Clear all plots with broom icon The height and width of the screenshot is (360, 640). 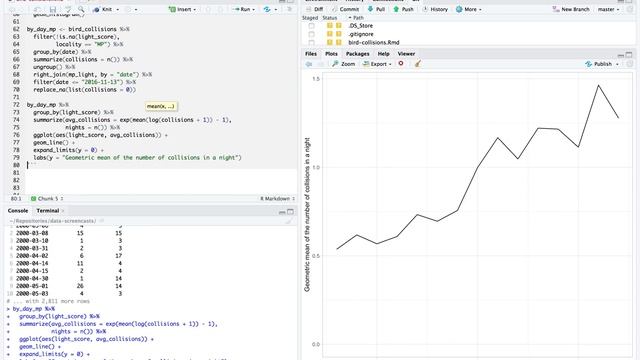tap(418, 64)
